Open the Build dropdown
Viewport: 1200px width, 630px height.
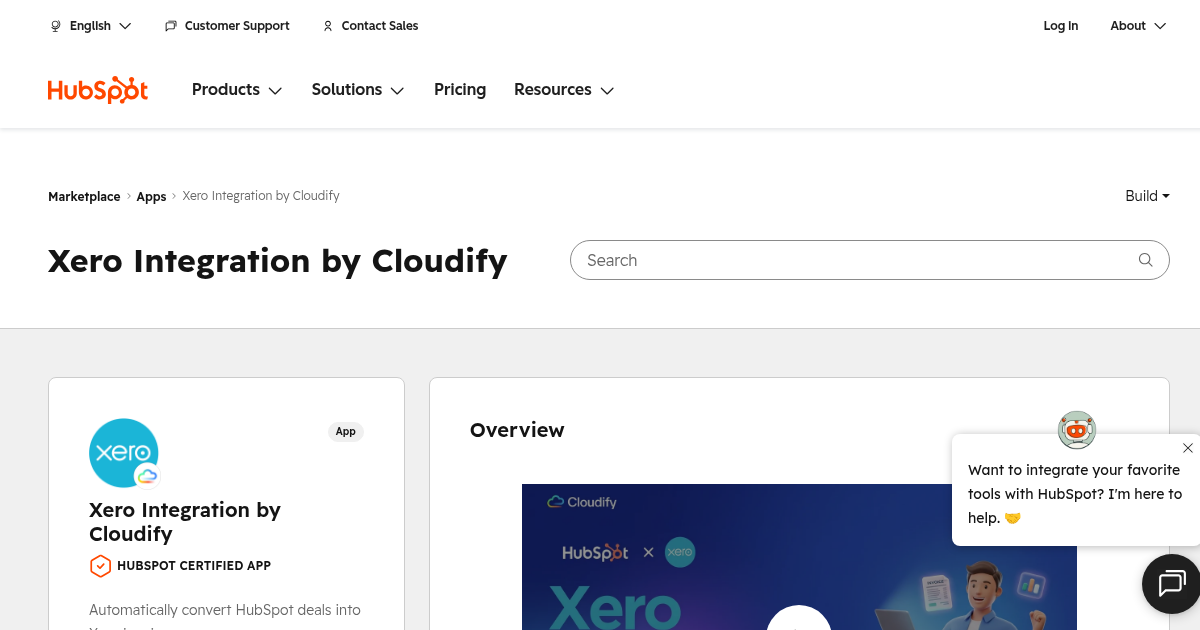point(1147,196)
